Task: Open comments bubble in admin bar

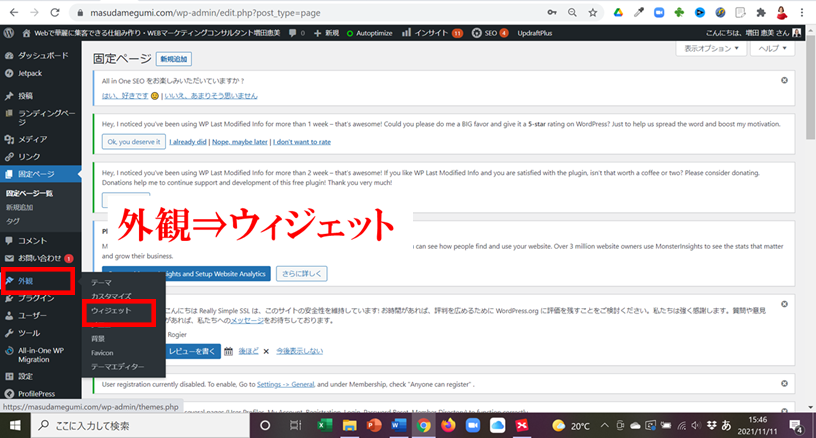Action: point(296,33)
